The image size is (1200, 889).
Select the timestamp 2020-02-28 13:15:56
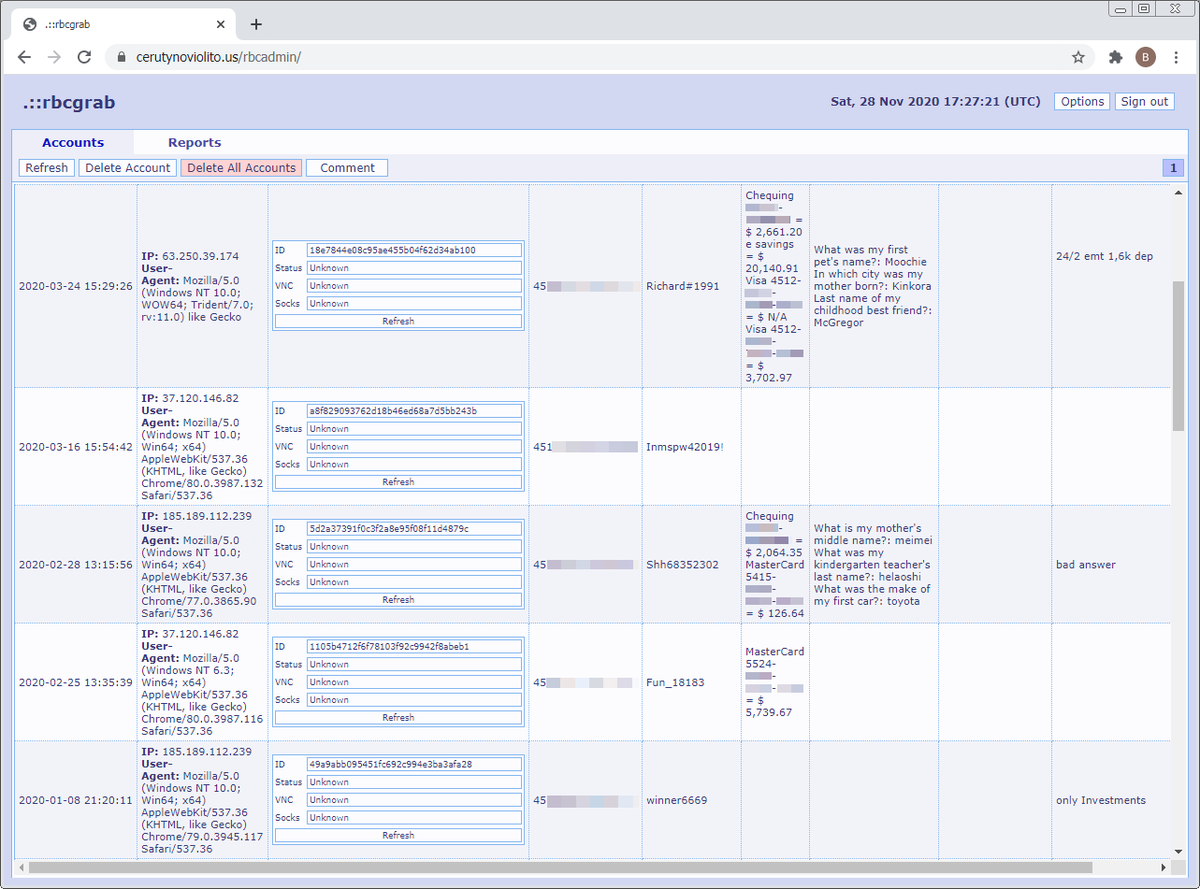76,565
